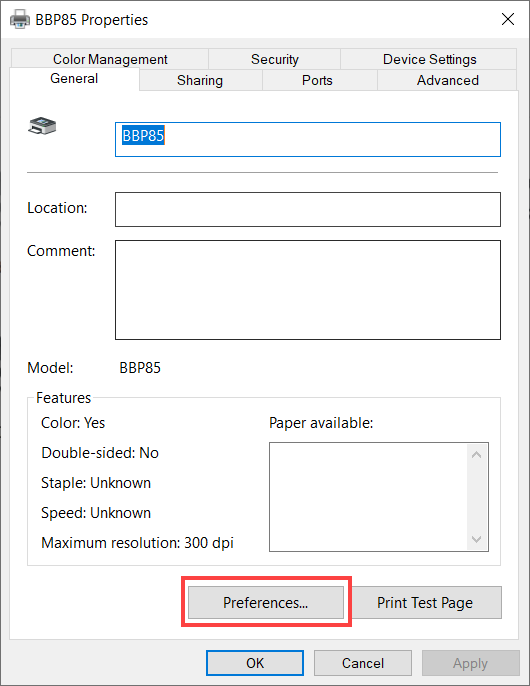Go to the Device Settings tab

(x=429, y=59)
